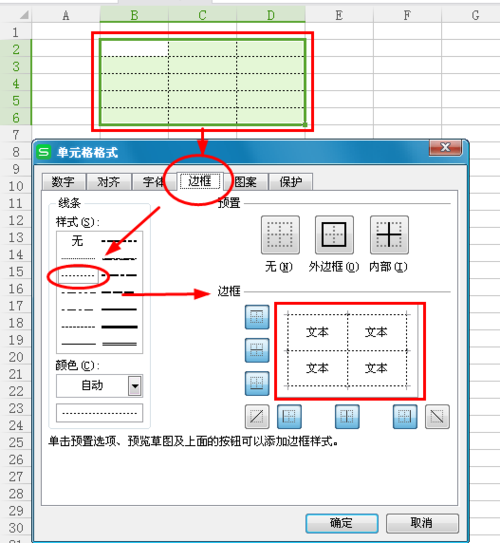Select column B header
Screen dimensions: 500x543
coord(134,15)
